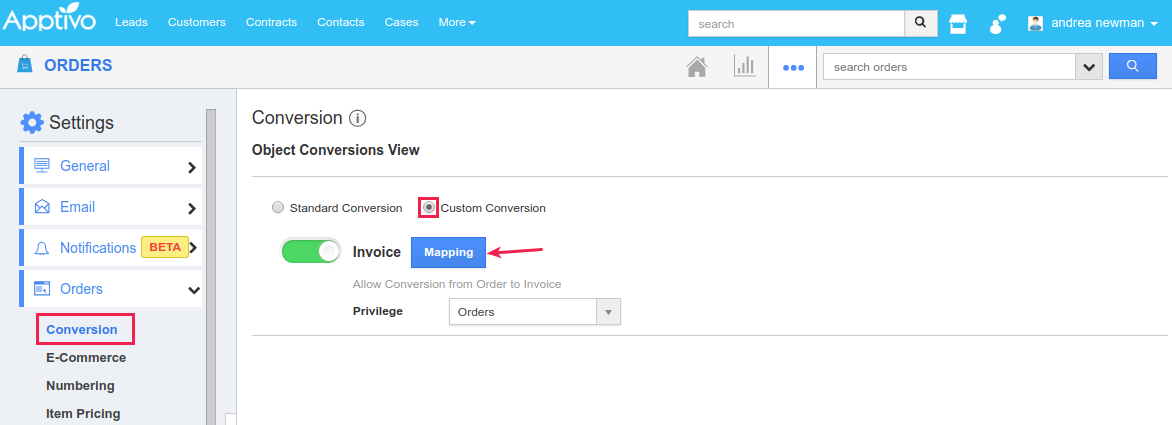Click the top search magnifier icon
1172x425 pixels.
(x=919, y=23)
